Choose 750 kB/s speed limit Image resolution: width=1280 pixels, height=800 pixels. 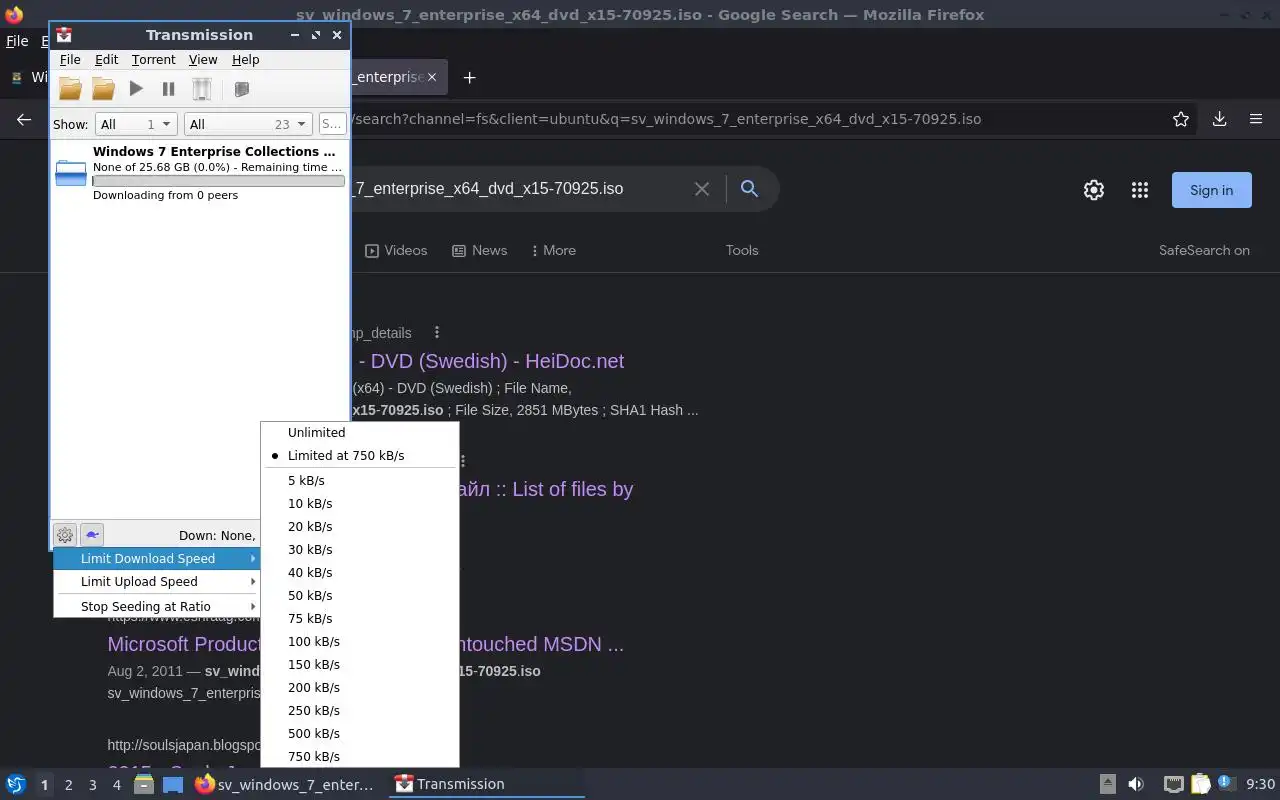tap(360, 757)
